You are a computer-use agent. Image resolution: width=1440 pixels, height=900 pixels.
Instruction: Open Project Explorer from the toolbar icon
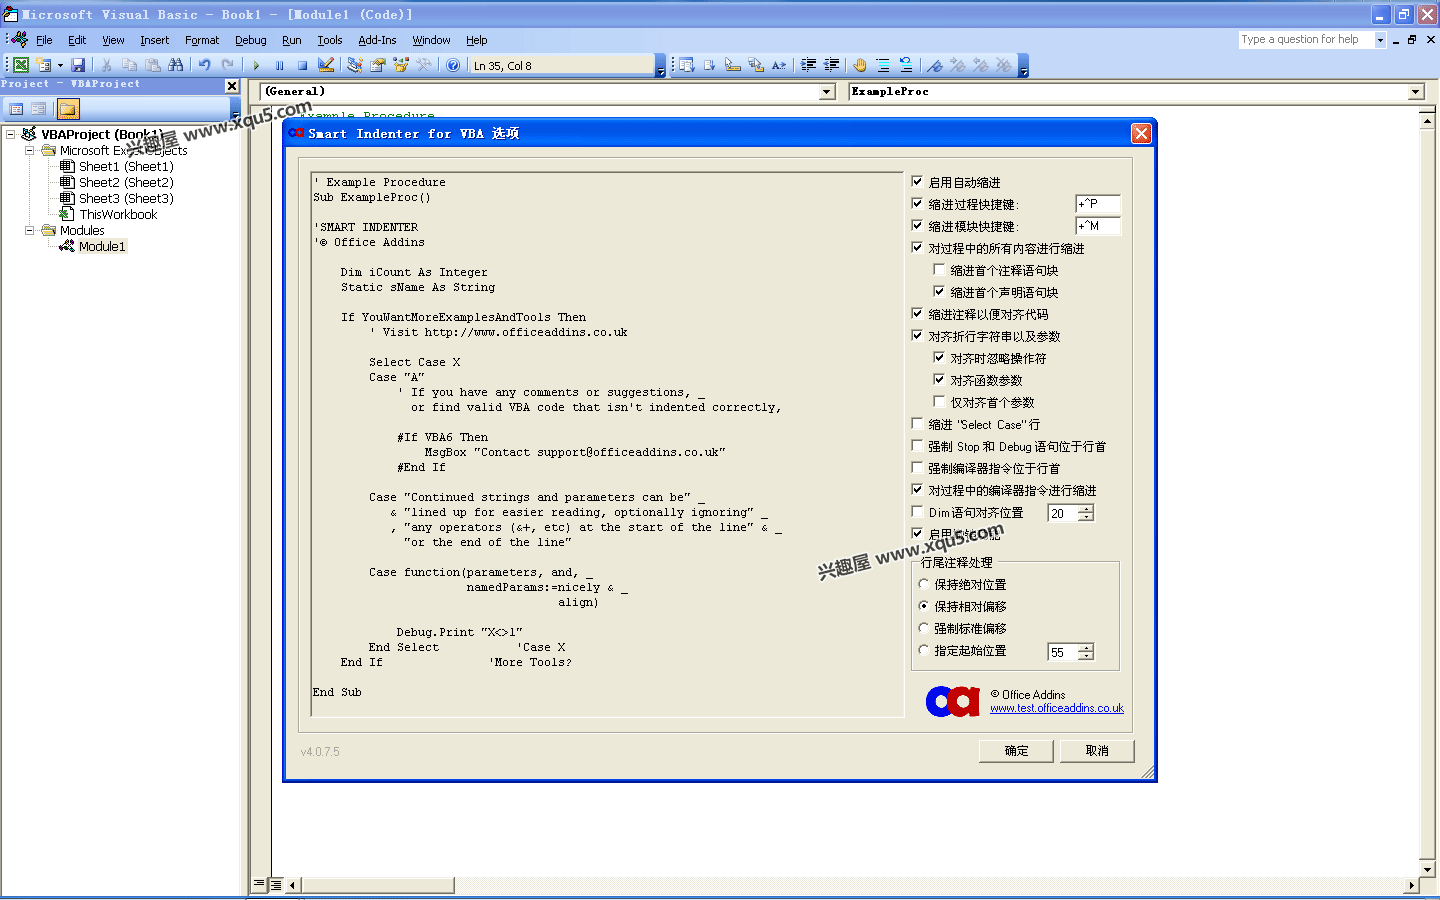click(354, 65)
